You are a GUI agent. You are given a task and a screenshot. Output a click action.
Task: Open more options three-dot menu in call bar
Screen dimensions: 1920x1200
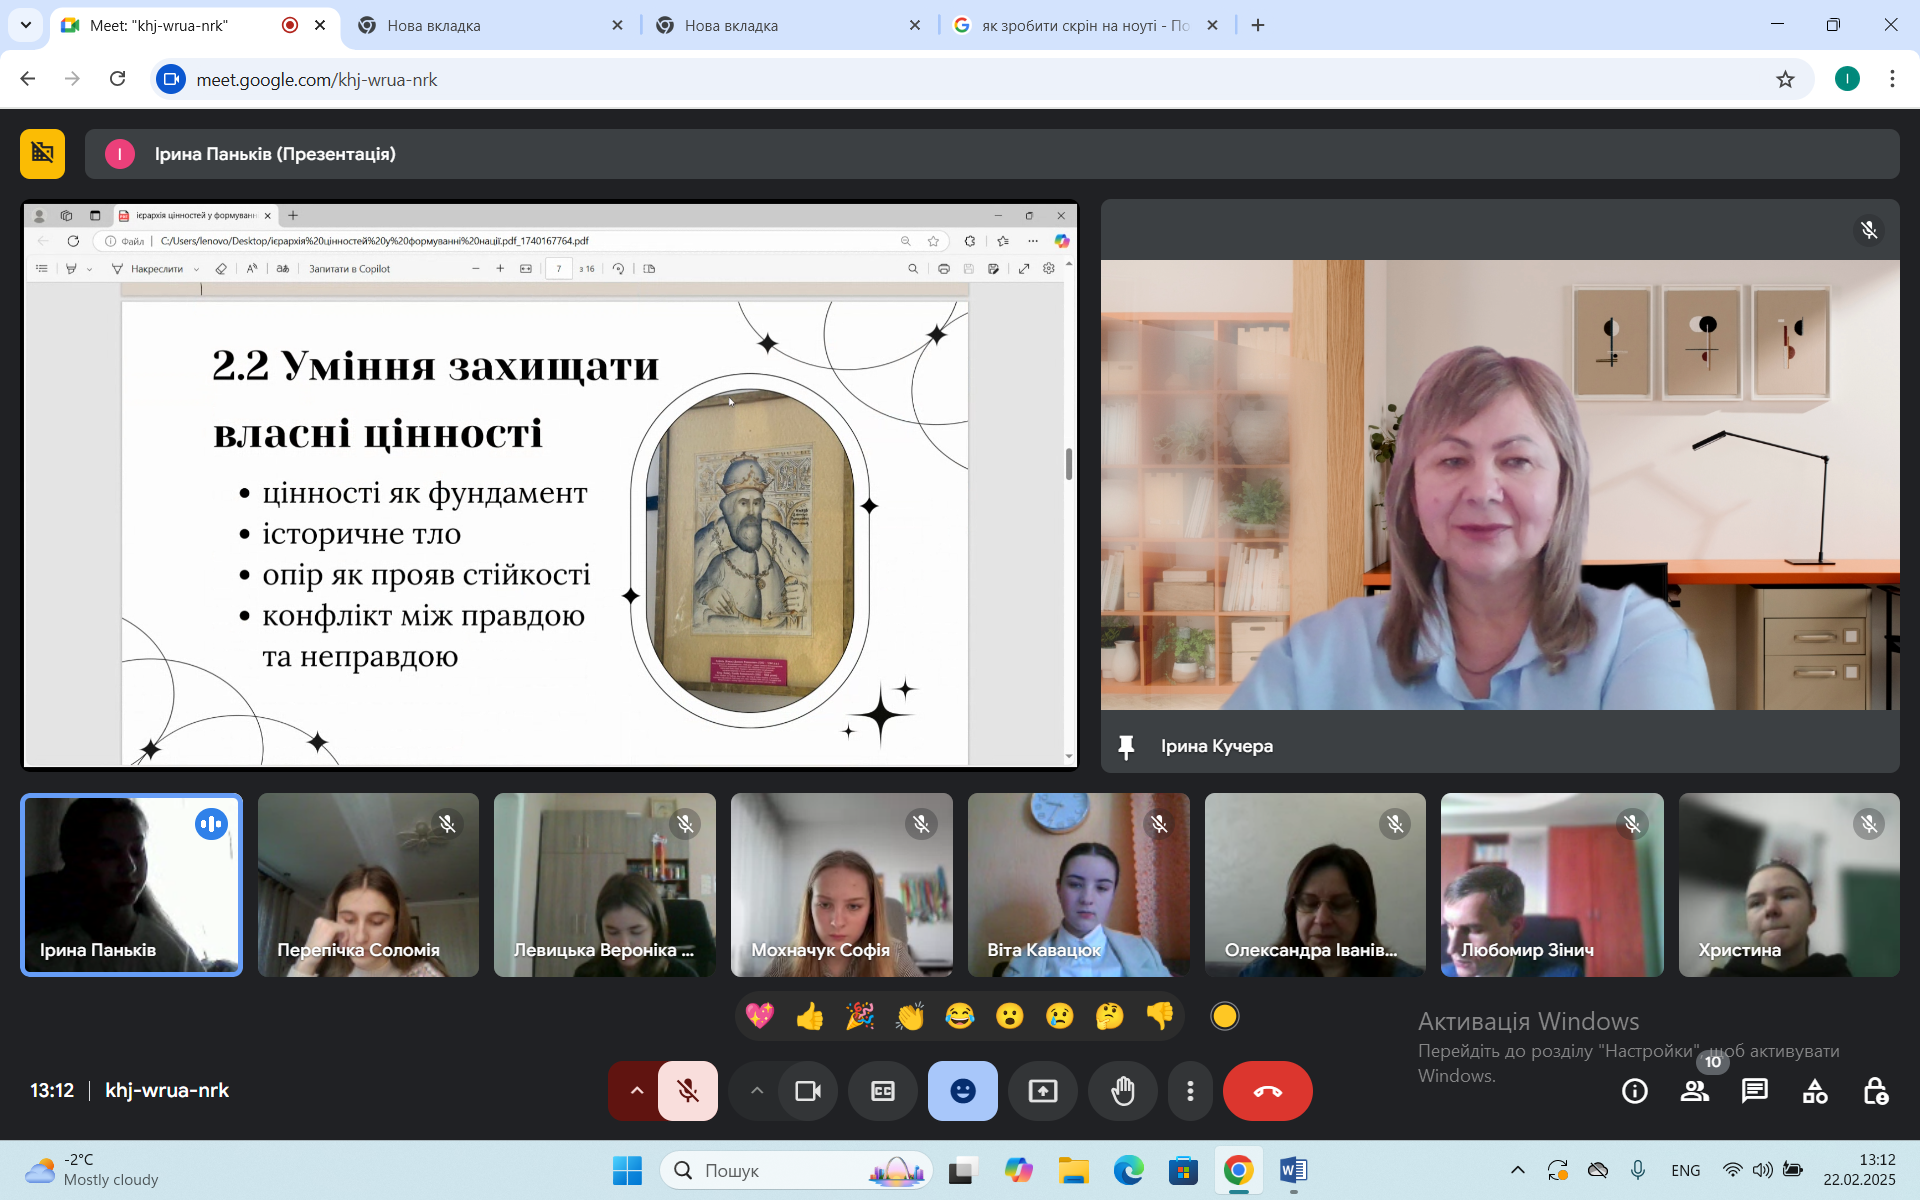tap(1190, 1090)
